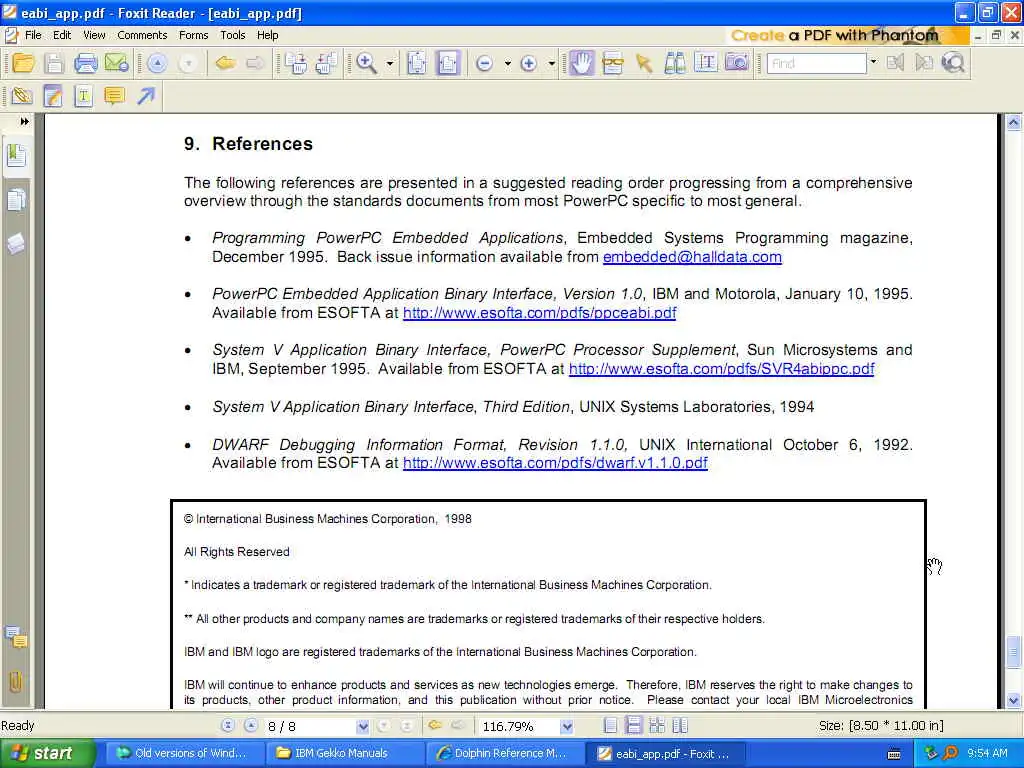Go to previous page with toolbar up arrow

click(x=157, y=63)
